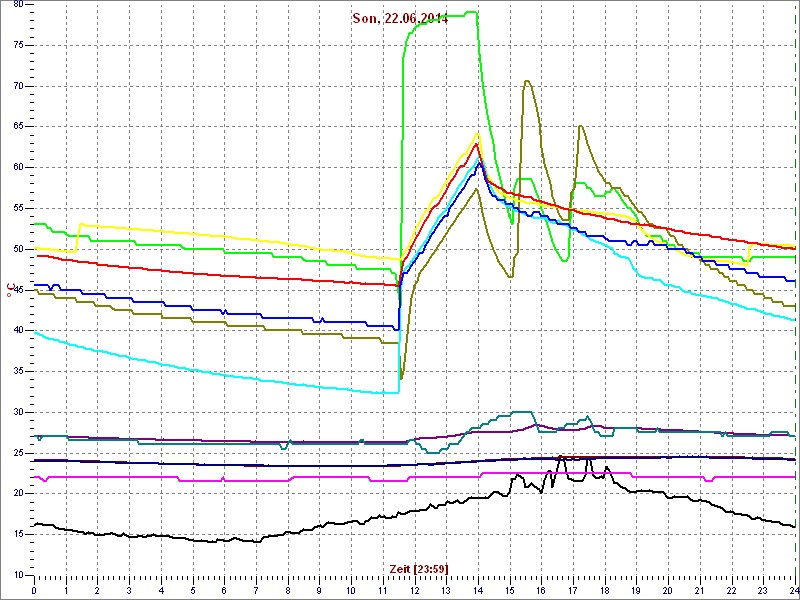
Task: Click hour 2 on the time axis
Action: point(97,591)
